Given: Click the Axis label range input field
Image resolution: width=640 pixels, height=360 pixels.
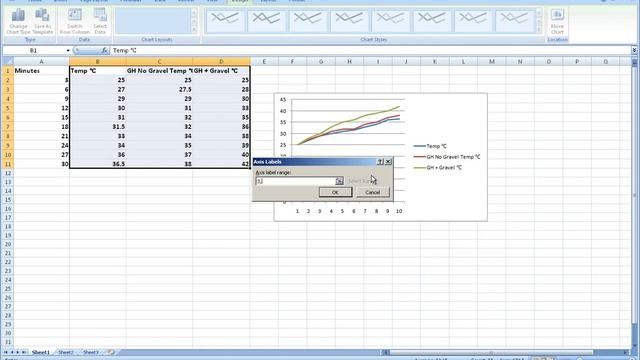Looking at the screenshot, I should (295, 181).
